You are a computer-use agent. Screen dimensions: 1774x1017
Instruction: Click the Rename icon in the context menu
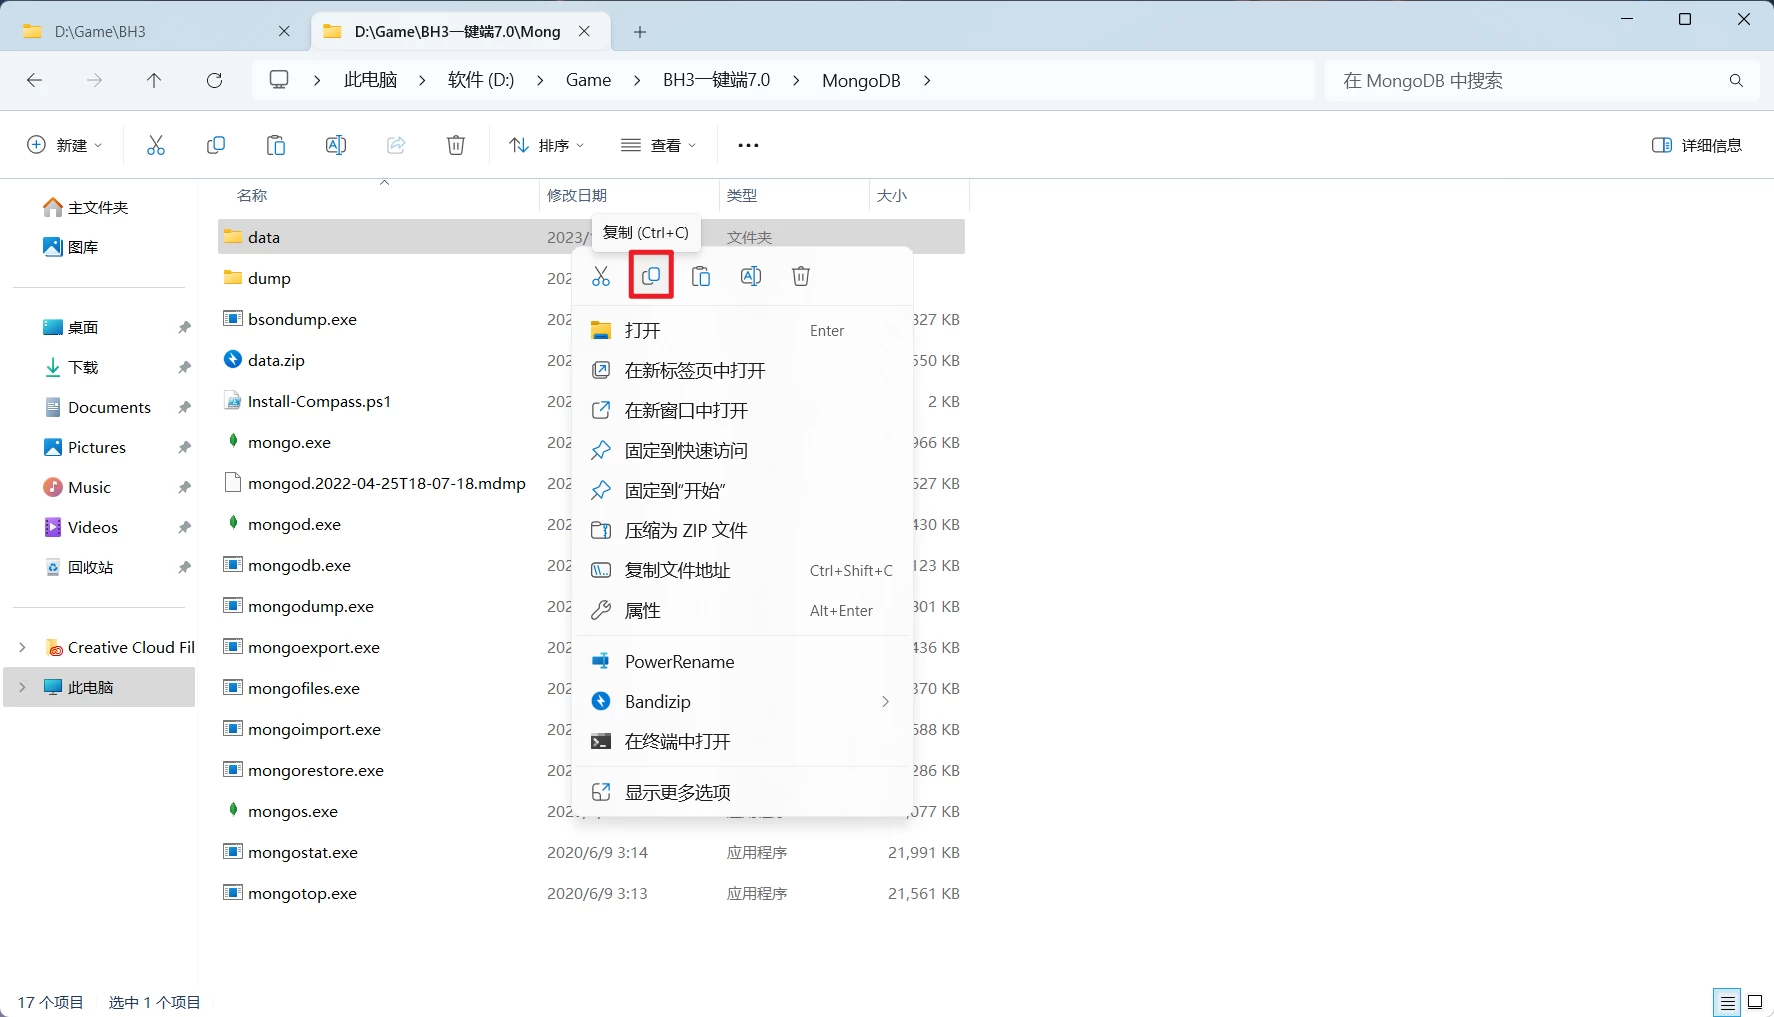click(751, 276)
